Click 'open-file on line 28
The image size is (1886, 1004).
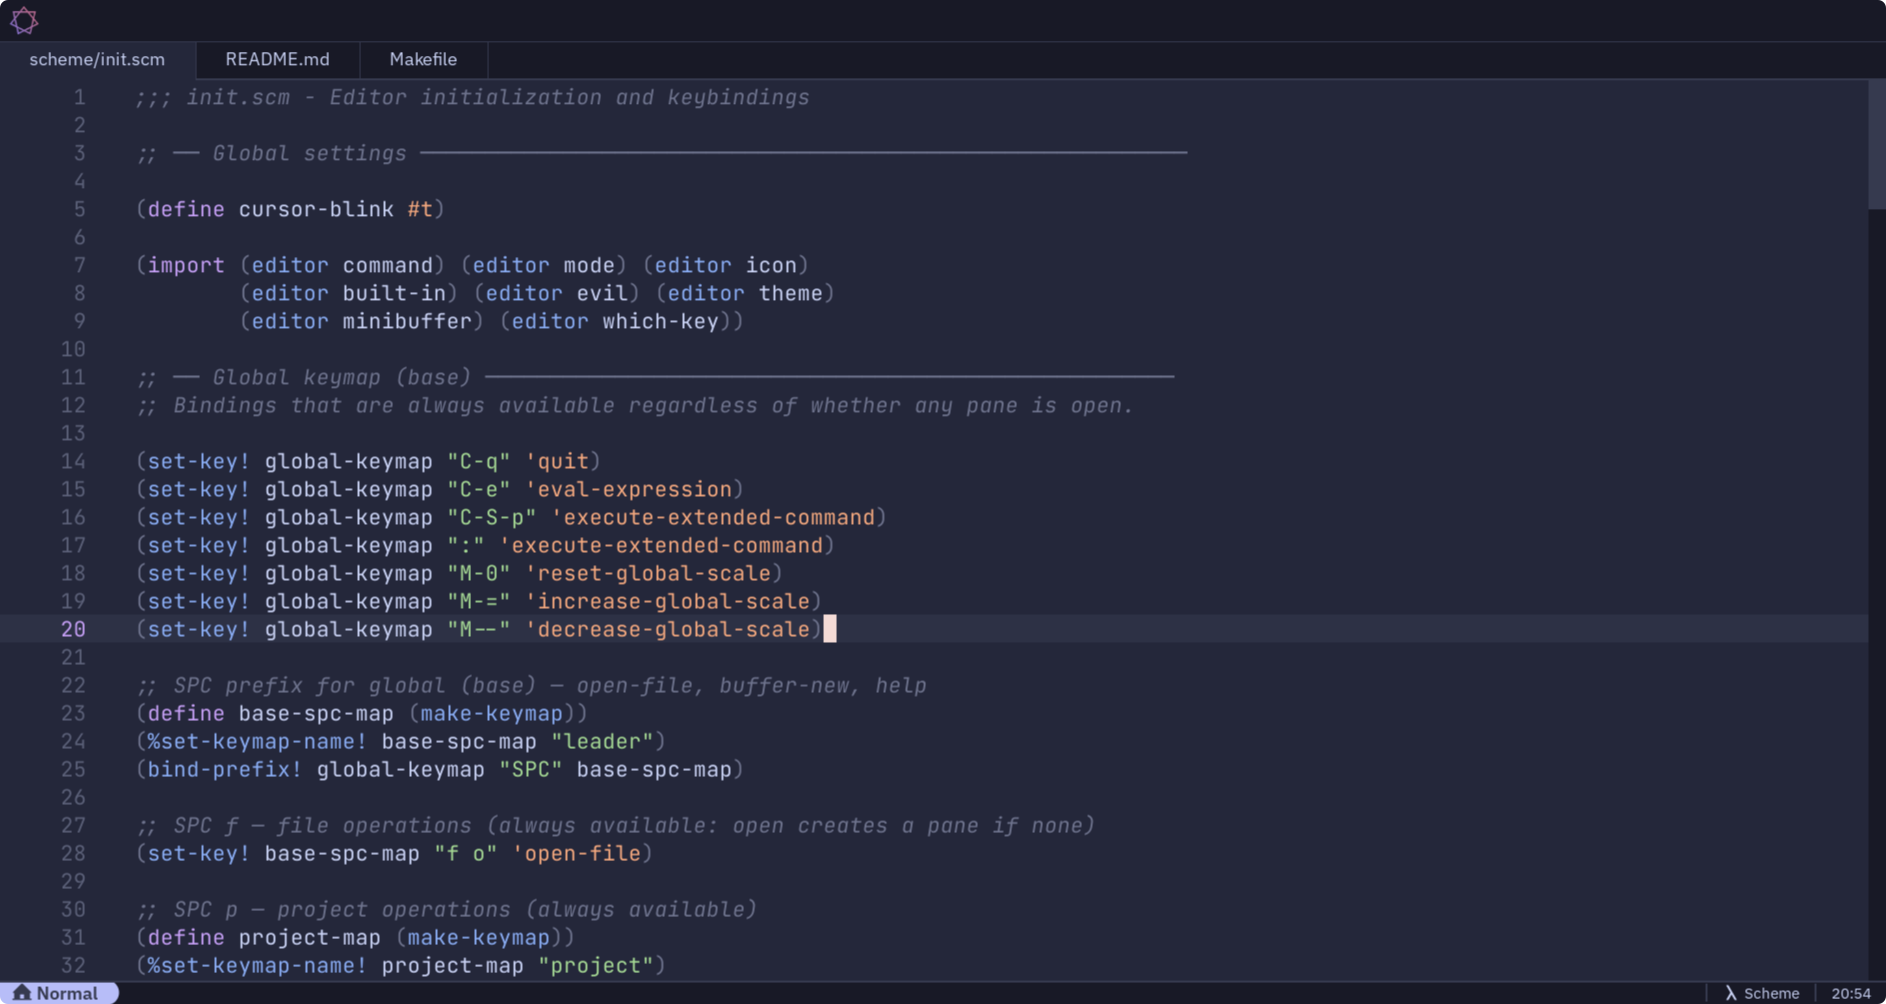(x=577, y=853)
